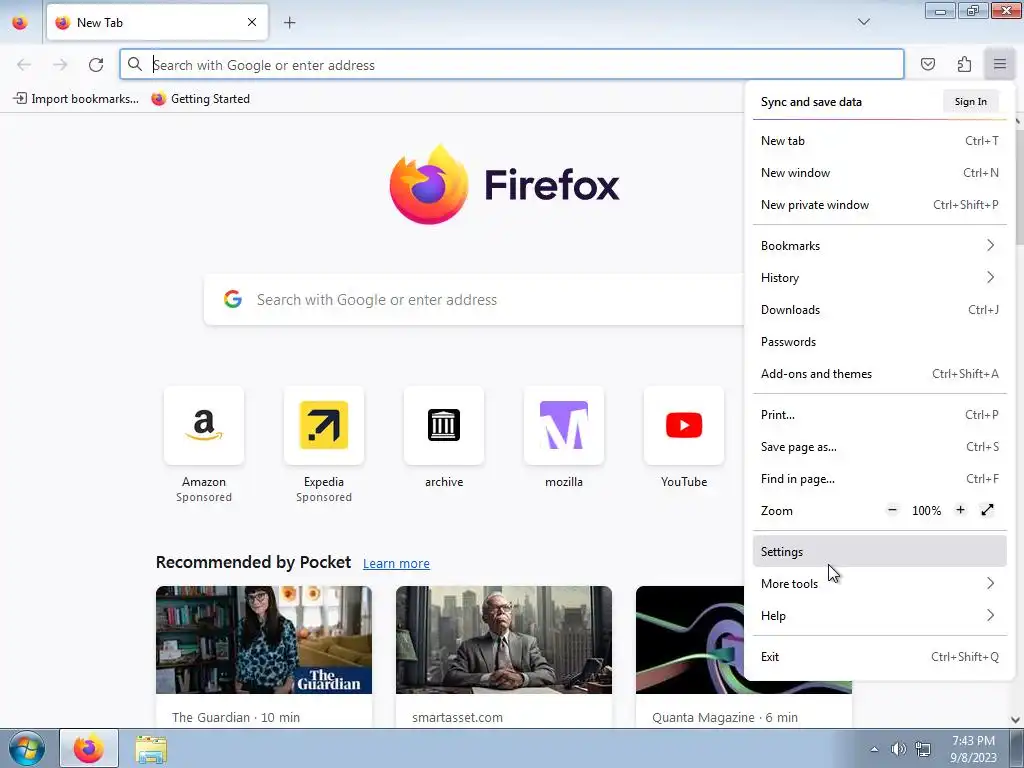
Task: Reload the current page
Action: [x=96, y=65]
